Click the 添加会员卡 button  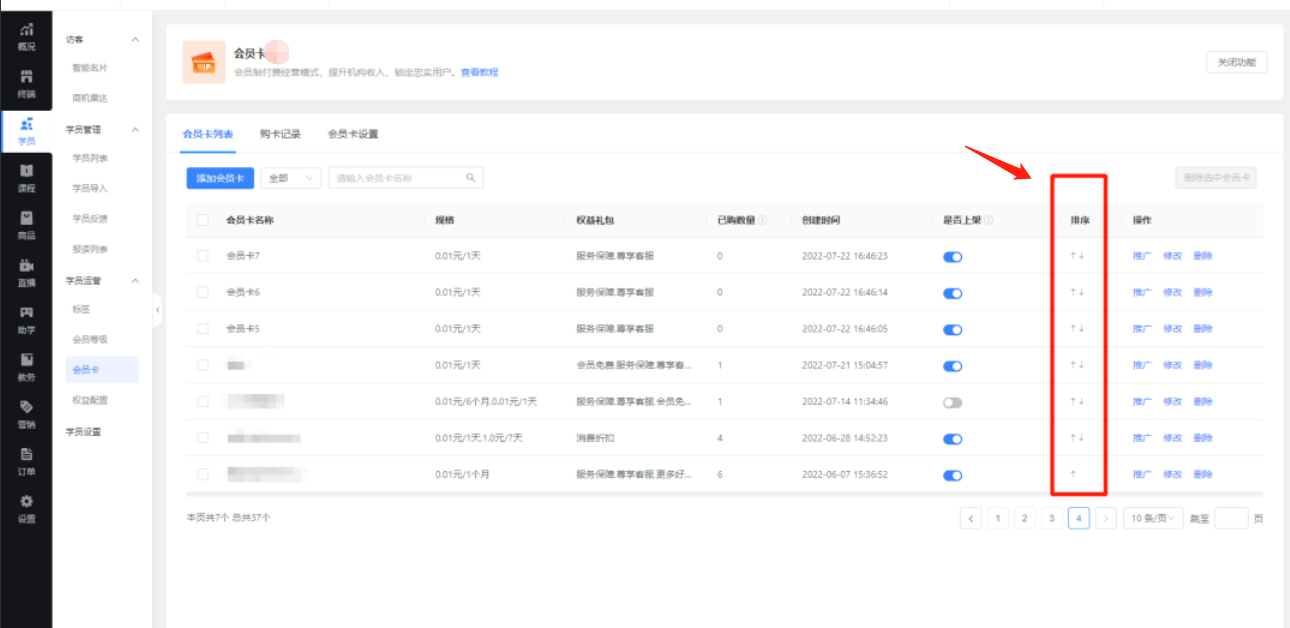tap(220, 178)
